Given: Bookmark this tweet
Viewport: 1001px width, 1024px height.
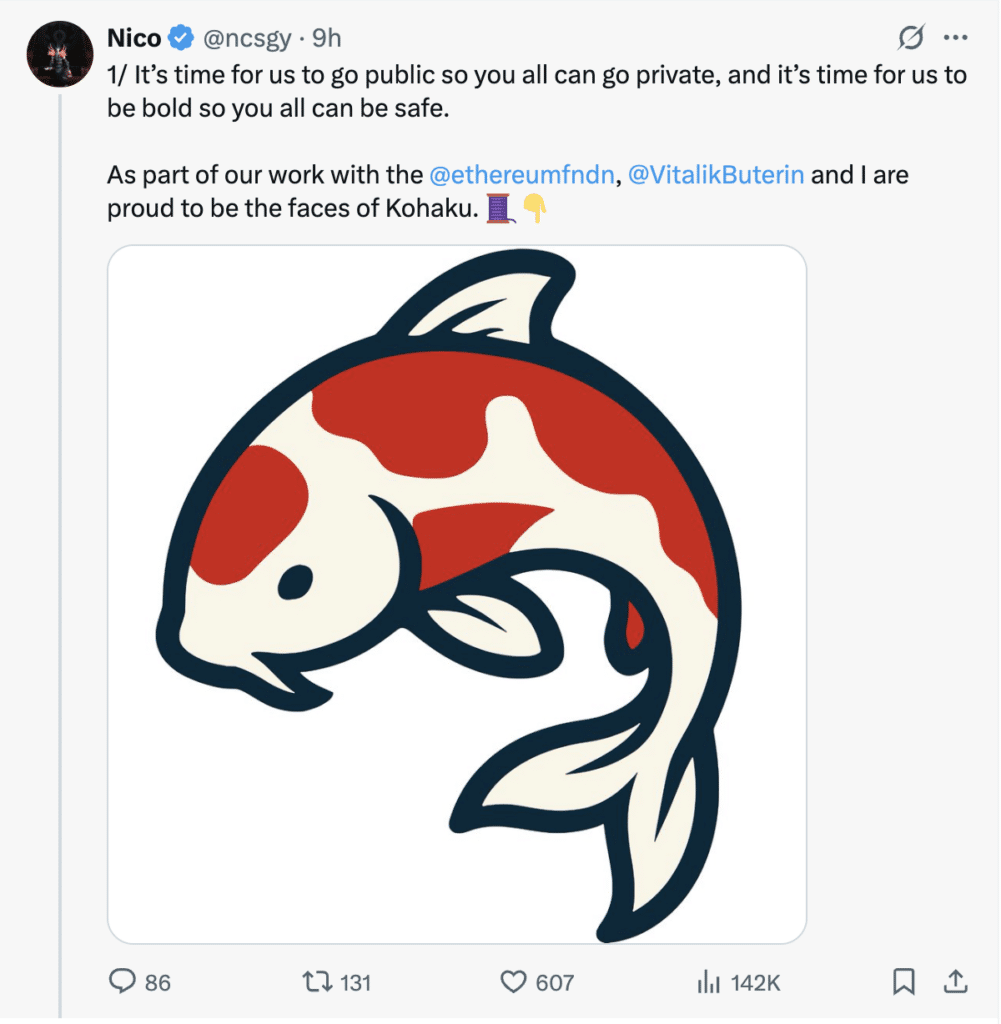Looking at the screenshot, I should [904, 982].
